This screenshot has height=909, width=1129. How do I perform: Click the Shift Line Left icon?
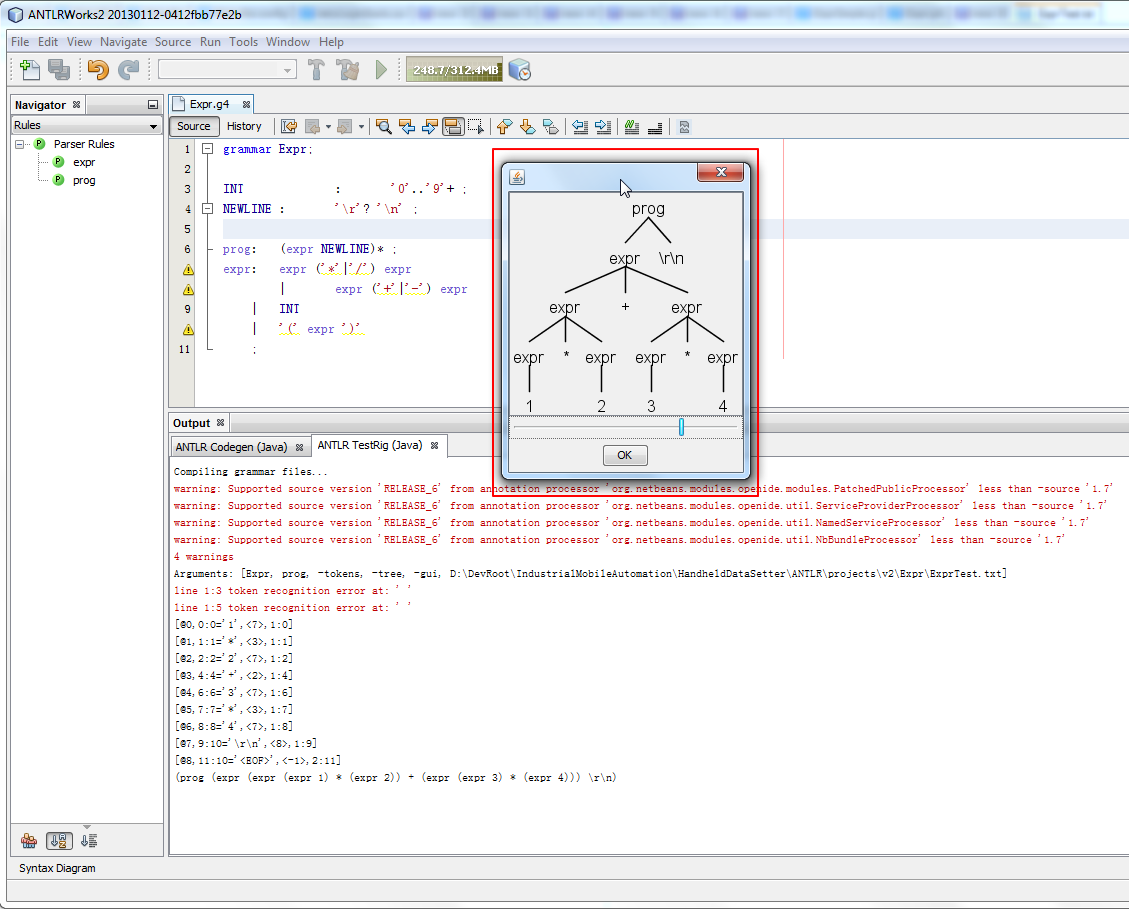pos(579,126)
